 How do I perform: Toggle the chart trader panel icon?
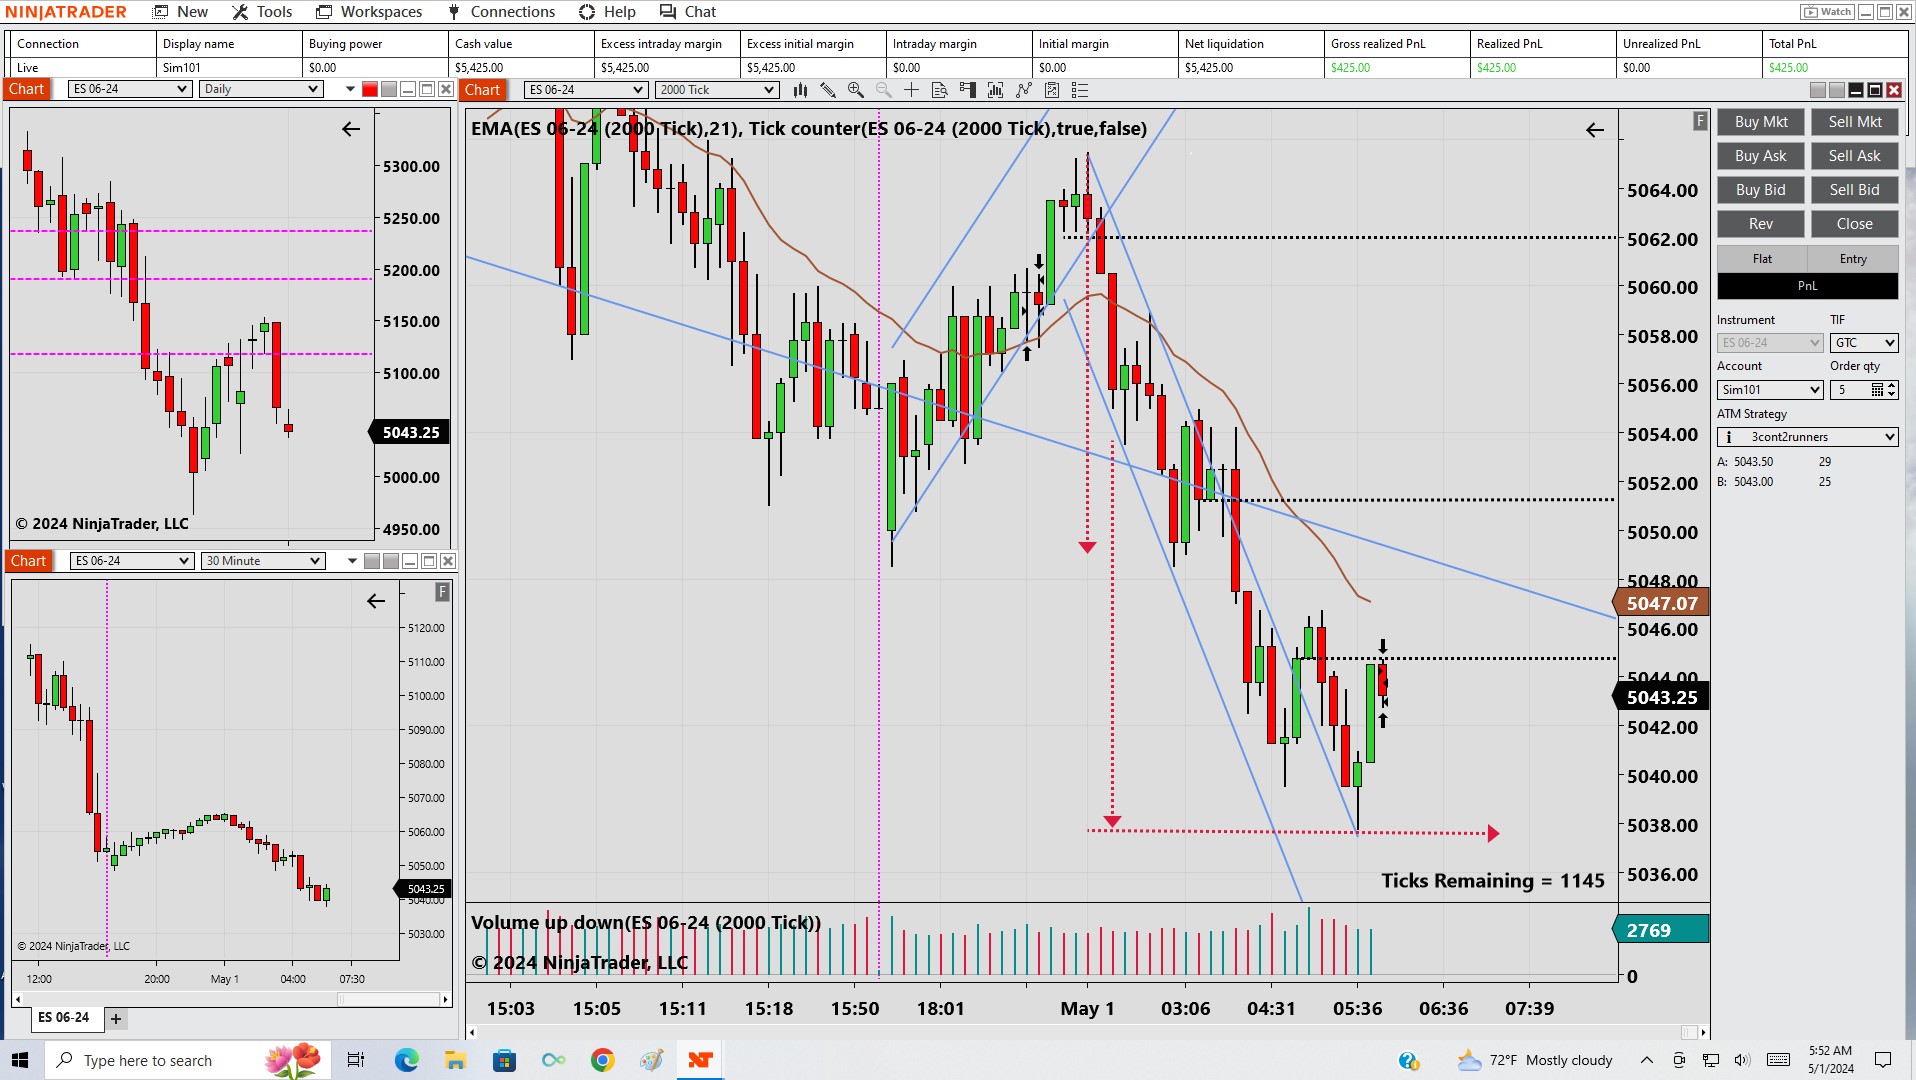point(968,90)
